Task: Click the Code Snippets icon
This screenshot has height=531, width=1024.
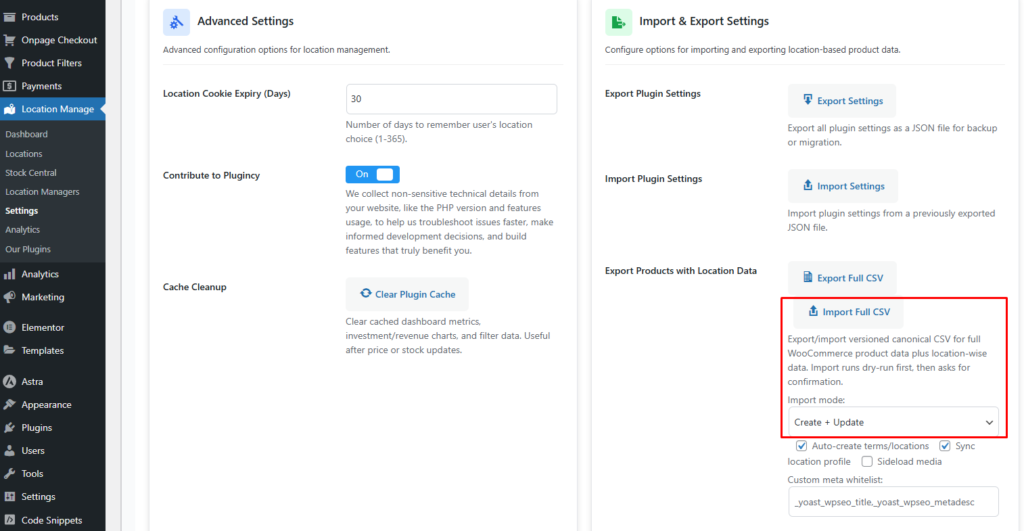Action: (x=9, y=520)
